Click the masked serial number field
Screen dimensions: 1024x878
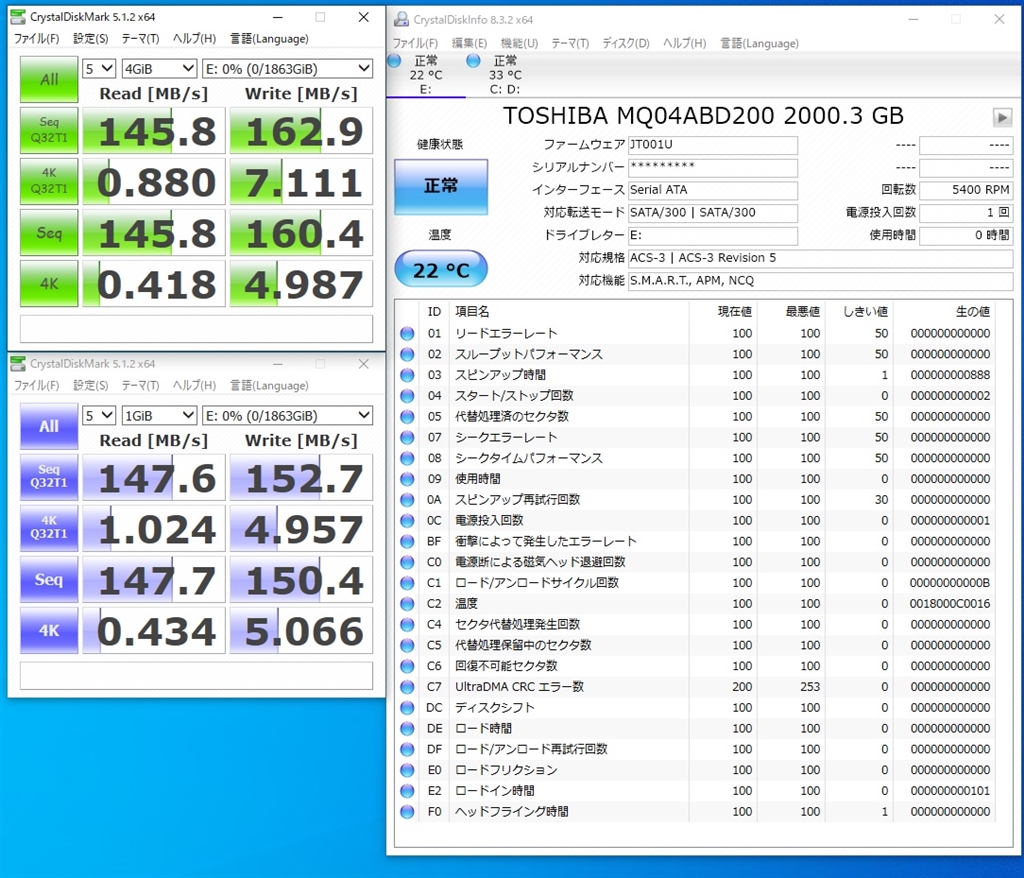click(712, 167)
